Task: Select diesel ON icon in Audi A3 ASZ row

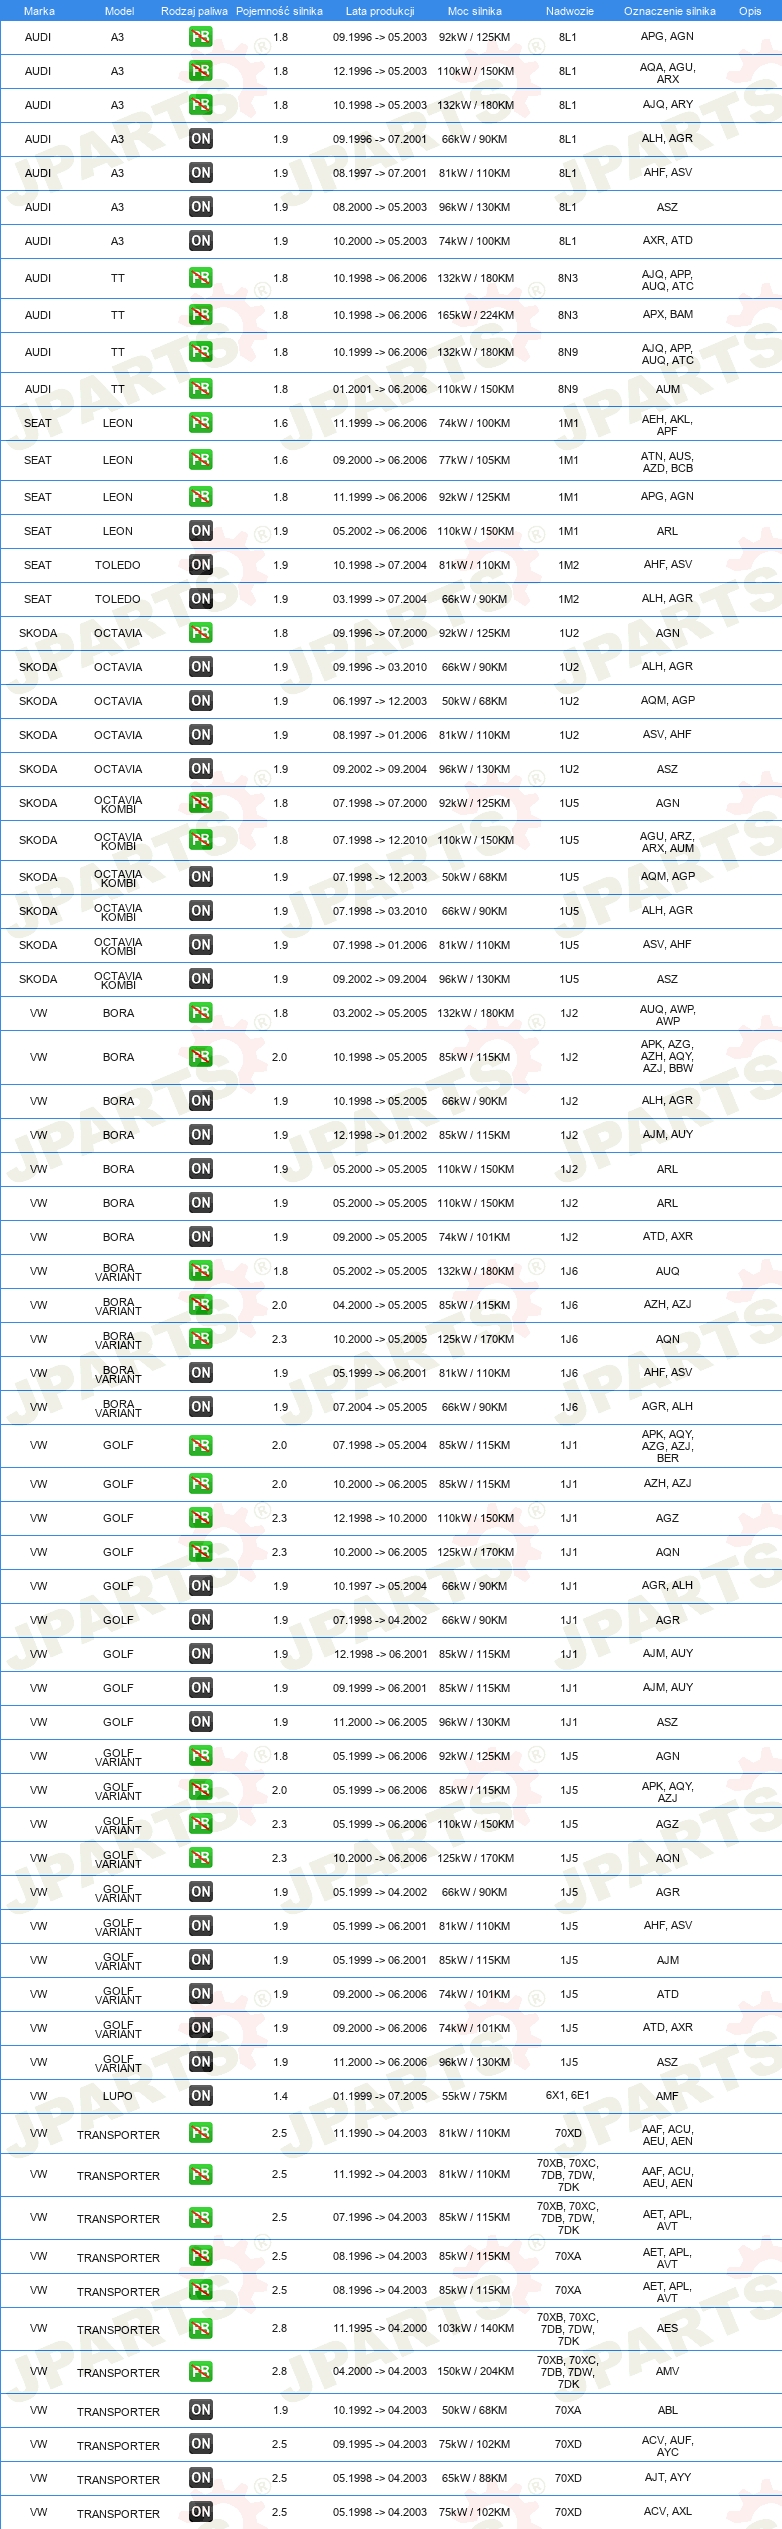Action: [201, 207]
